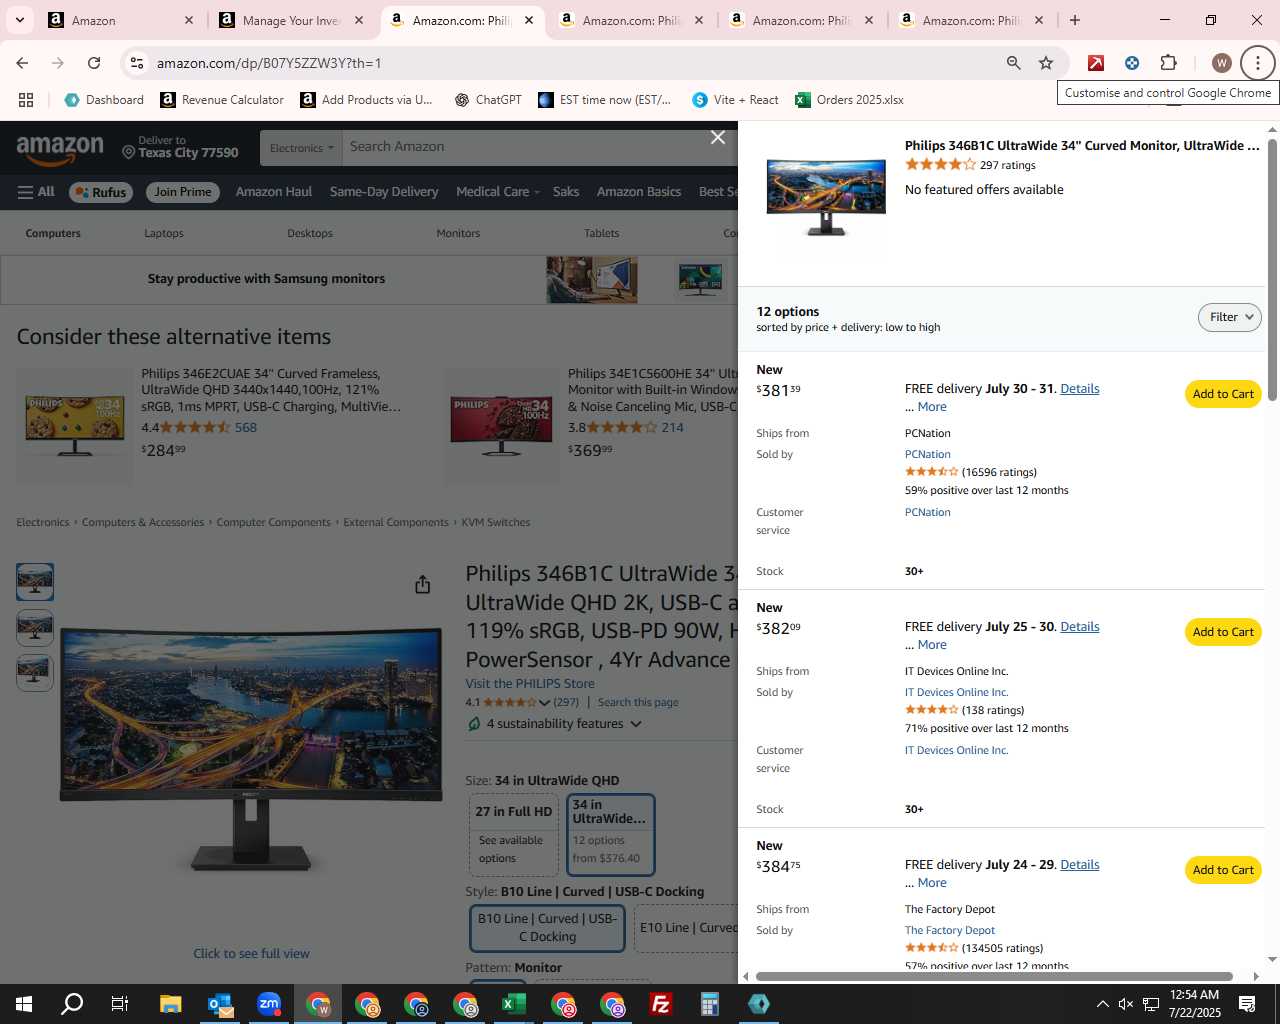Click the offers panel horizontal scrollbar
The image size is (1280, 1024).
994,976
